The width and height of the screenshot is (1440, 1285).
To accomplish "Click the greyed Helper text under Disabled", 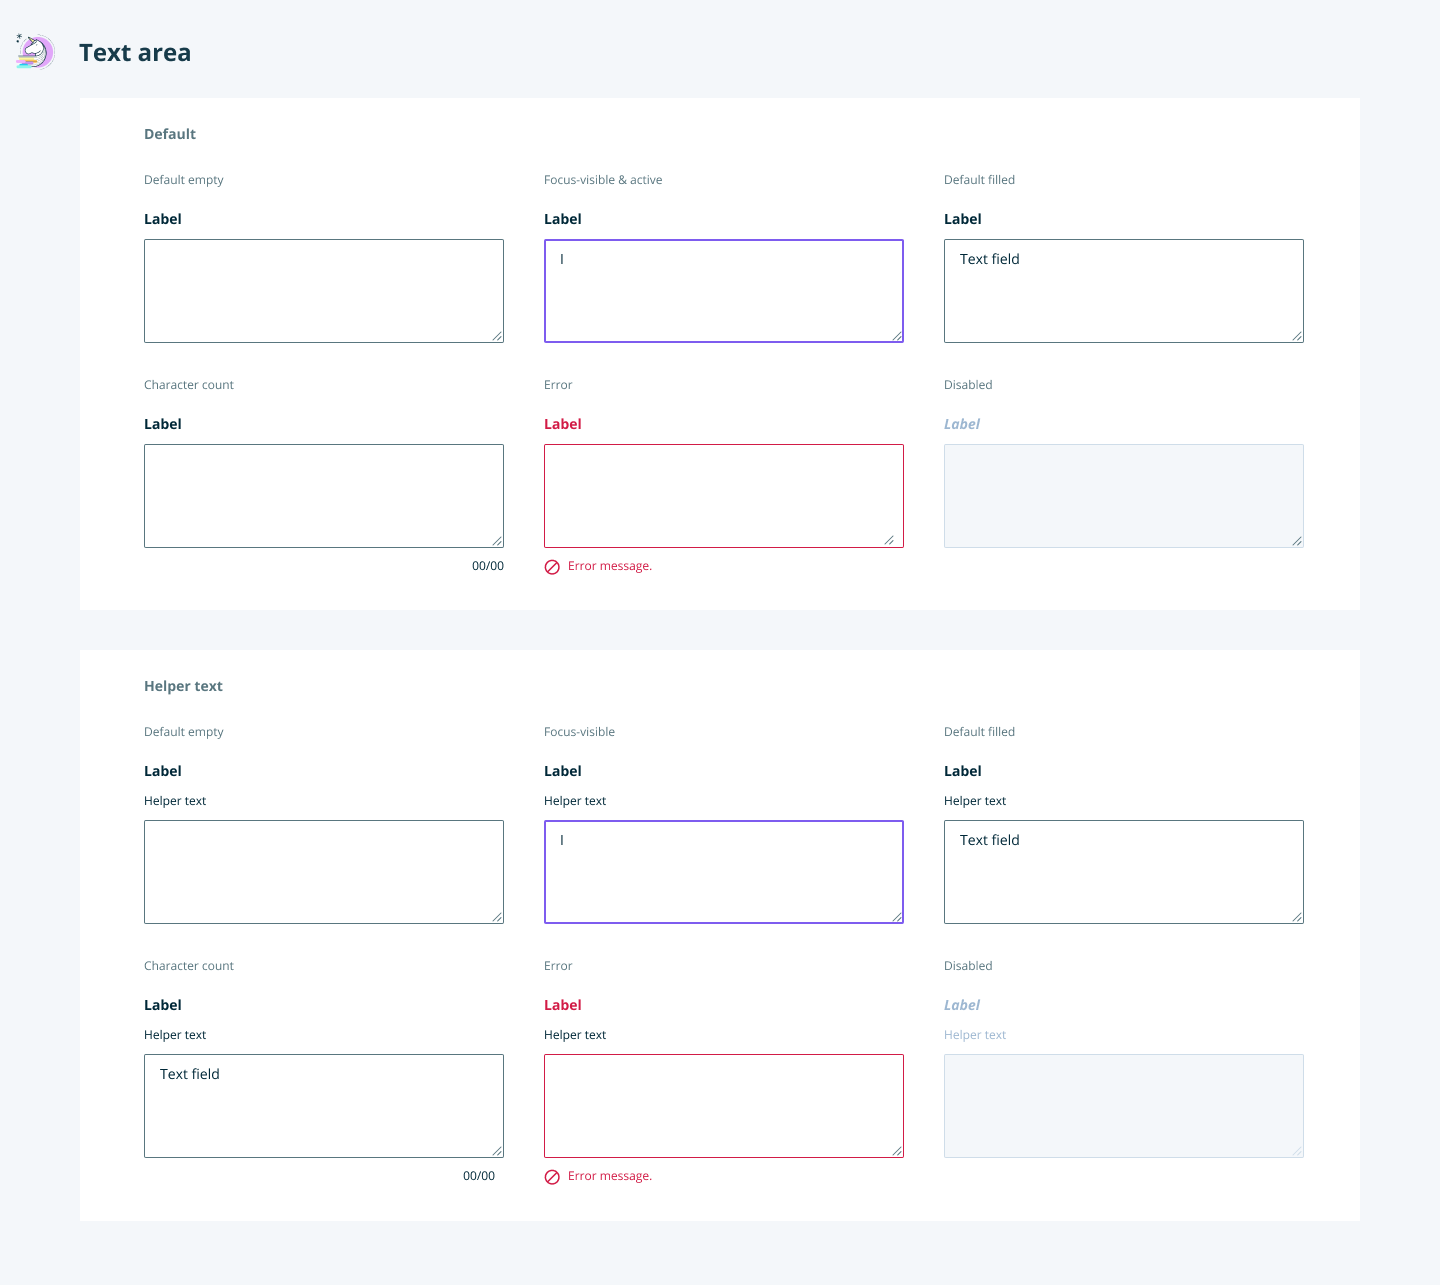I will coord(975,1035).
